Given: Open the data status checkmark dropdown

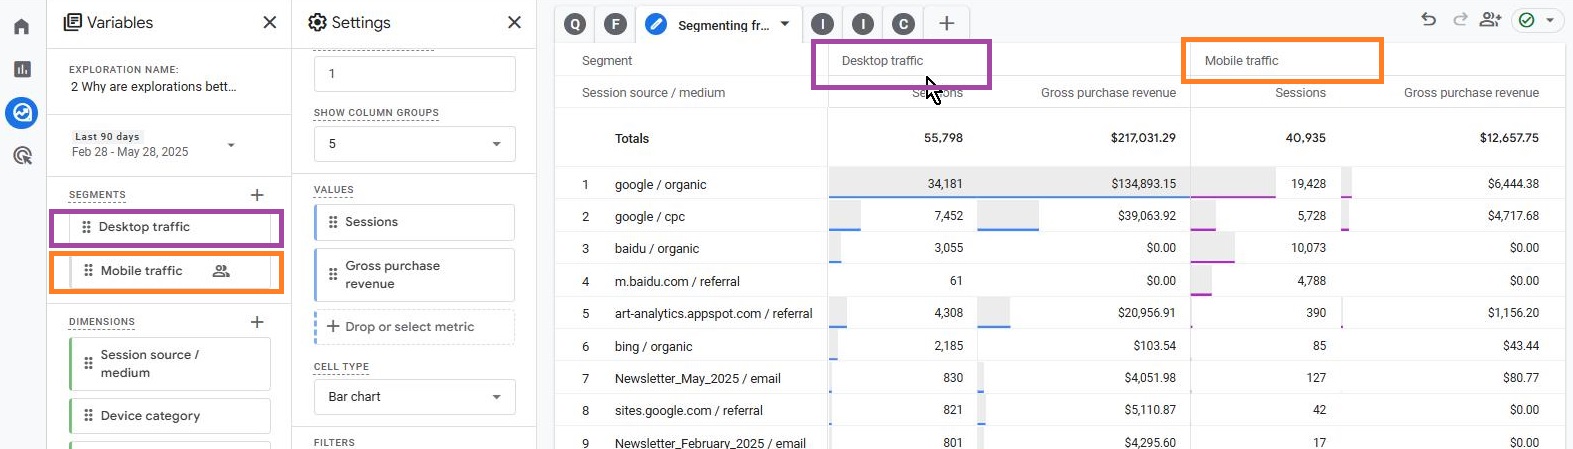Looking at the screenshot, I should pyautogui.click(x=1538, y=20).
